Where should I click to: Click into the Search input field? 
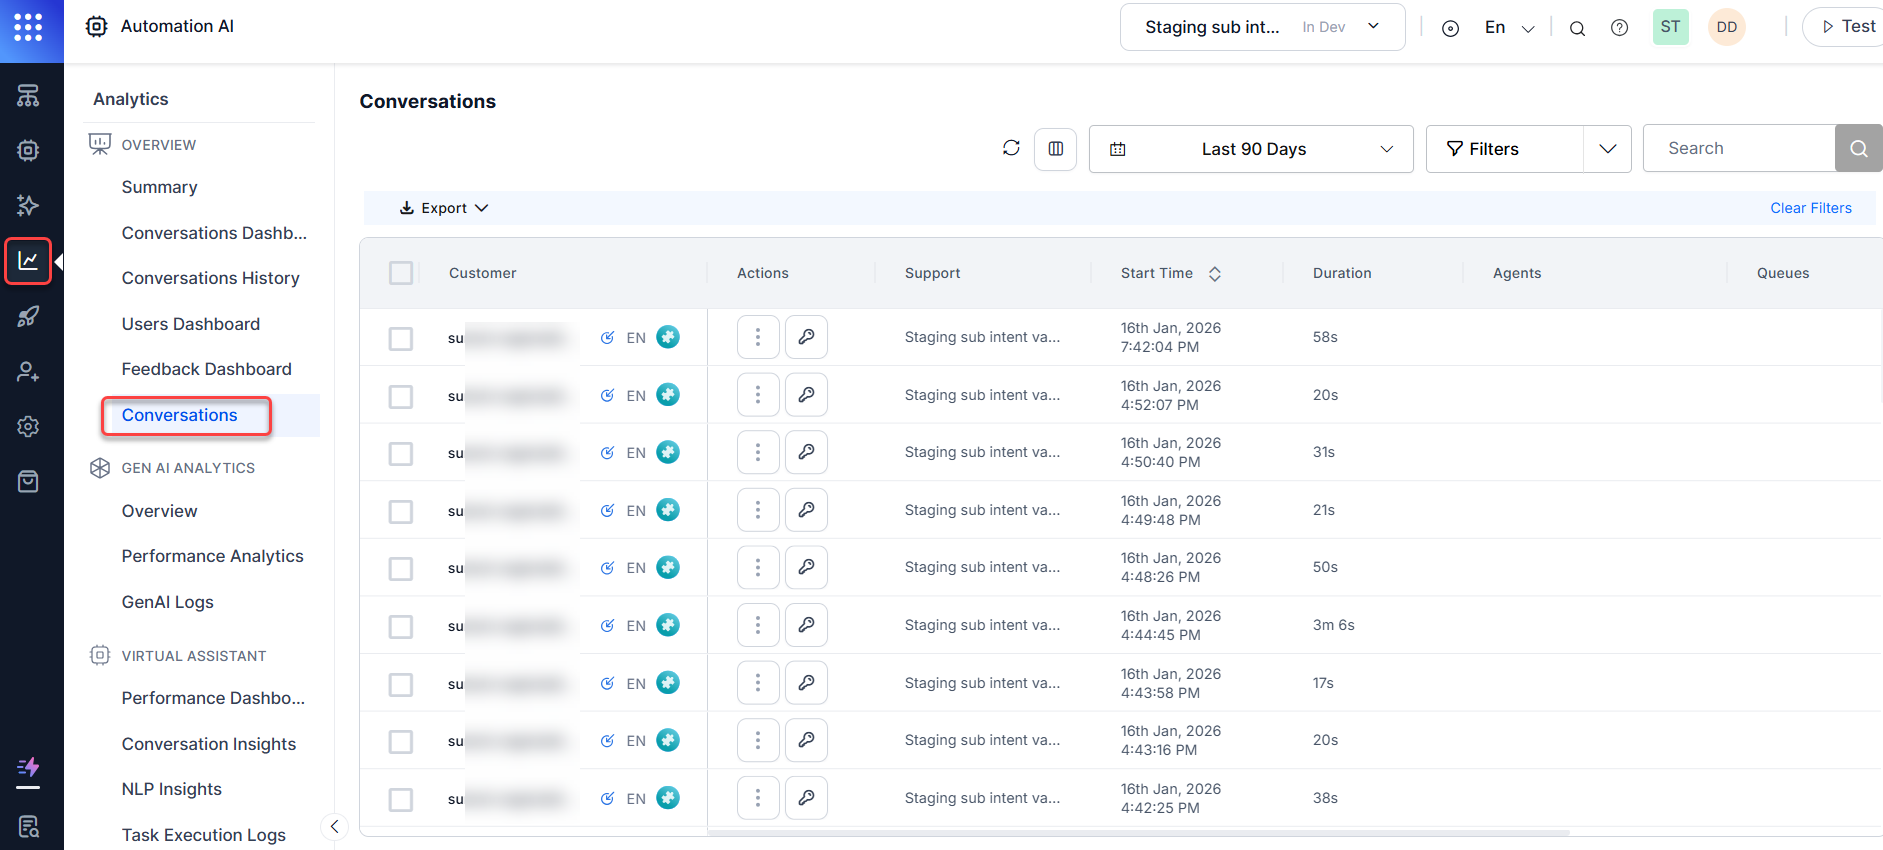pyautogui.click(x=1738, y=149)
